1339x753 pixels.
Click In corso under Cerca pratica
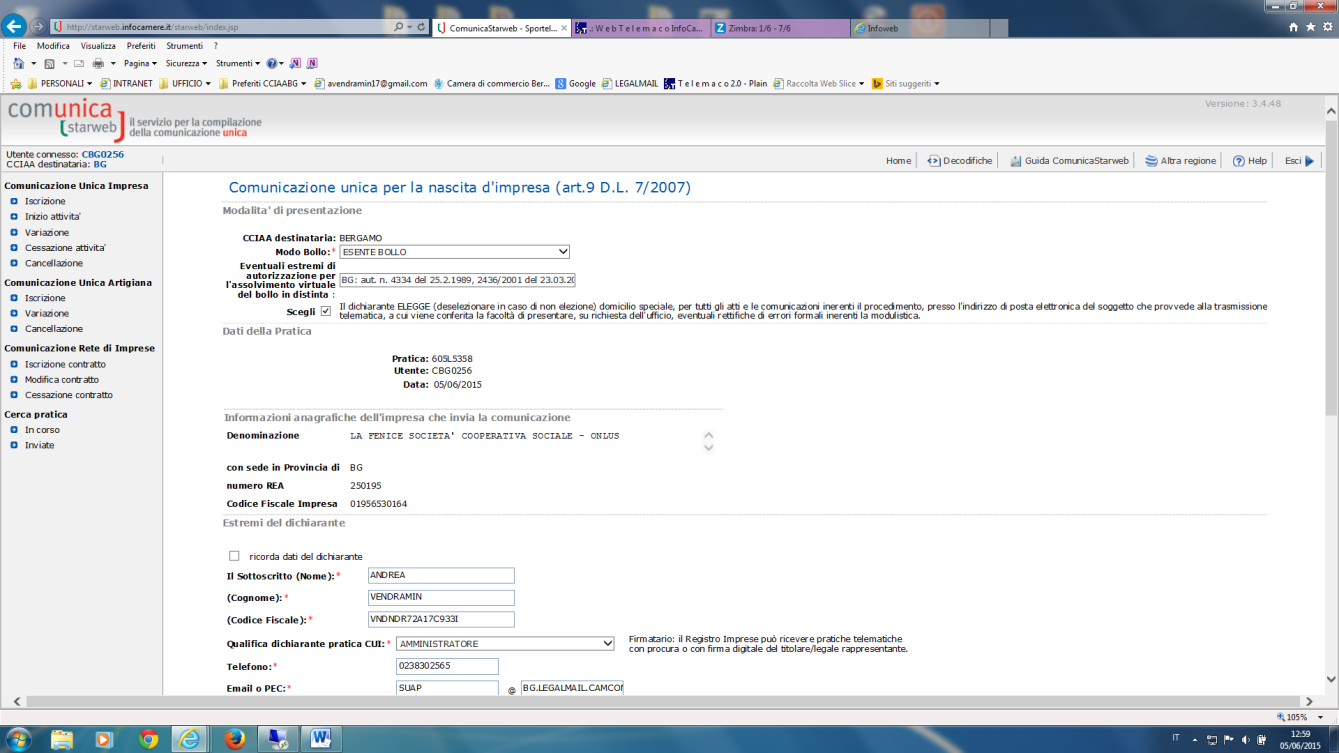[42, 430]
